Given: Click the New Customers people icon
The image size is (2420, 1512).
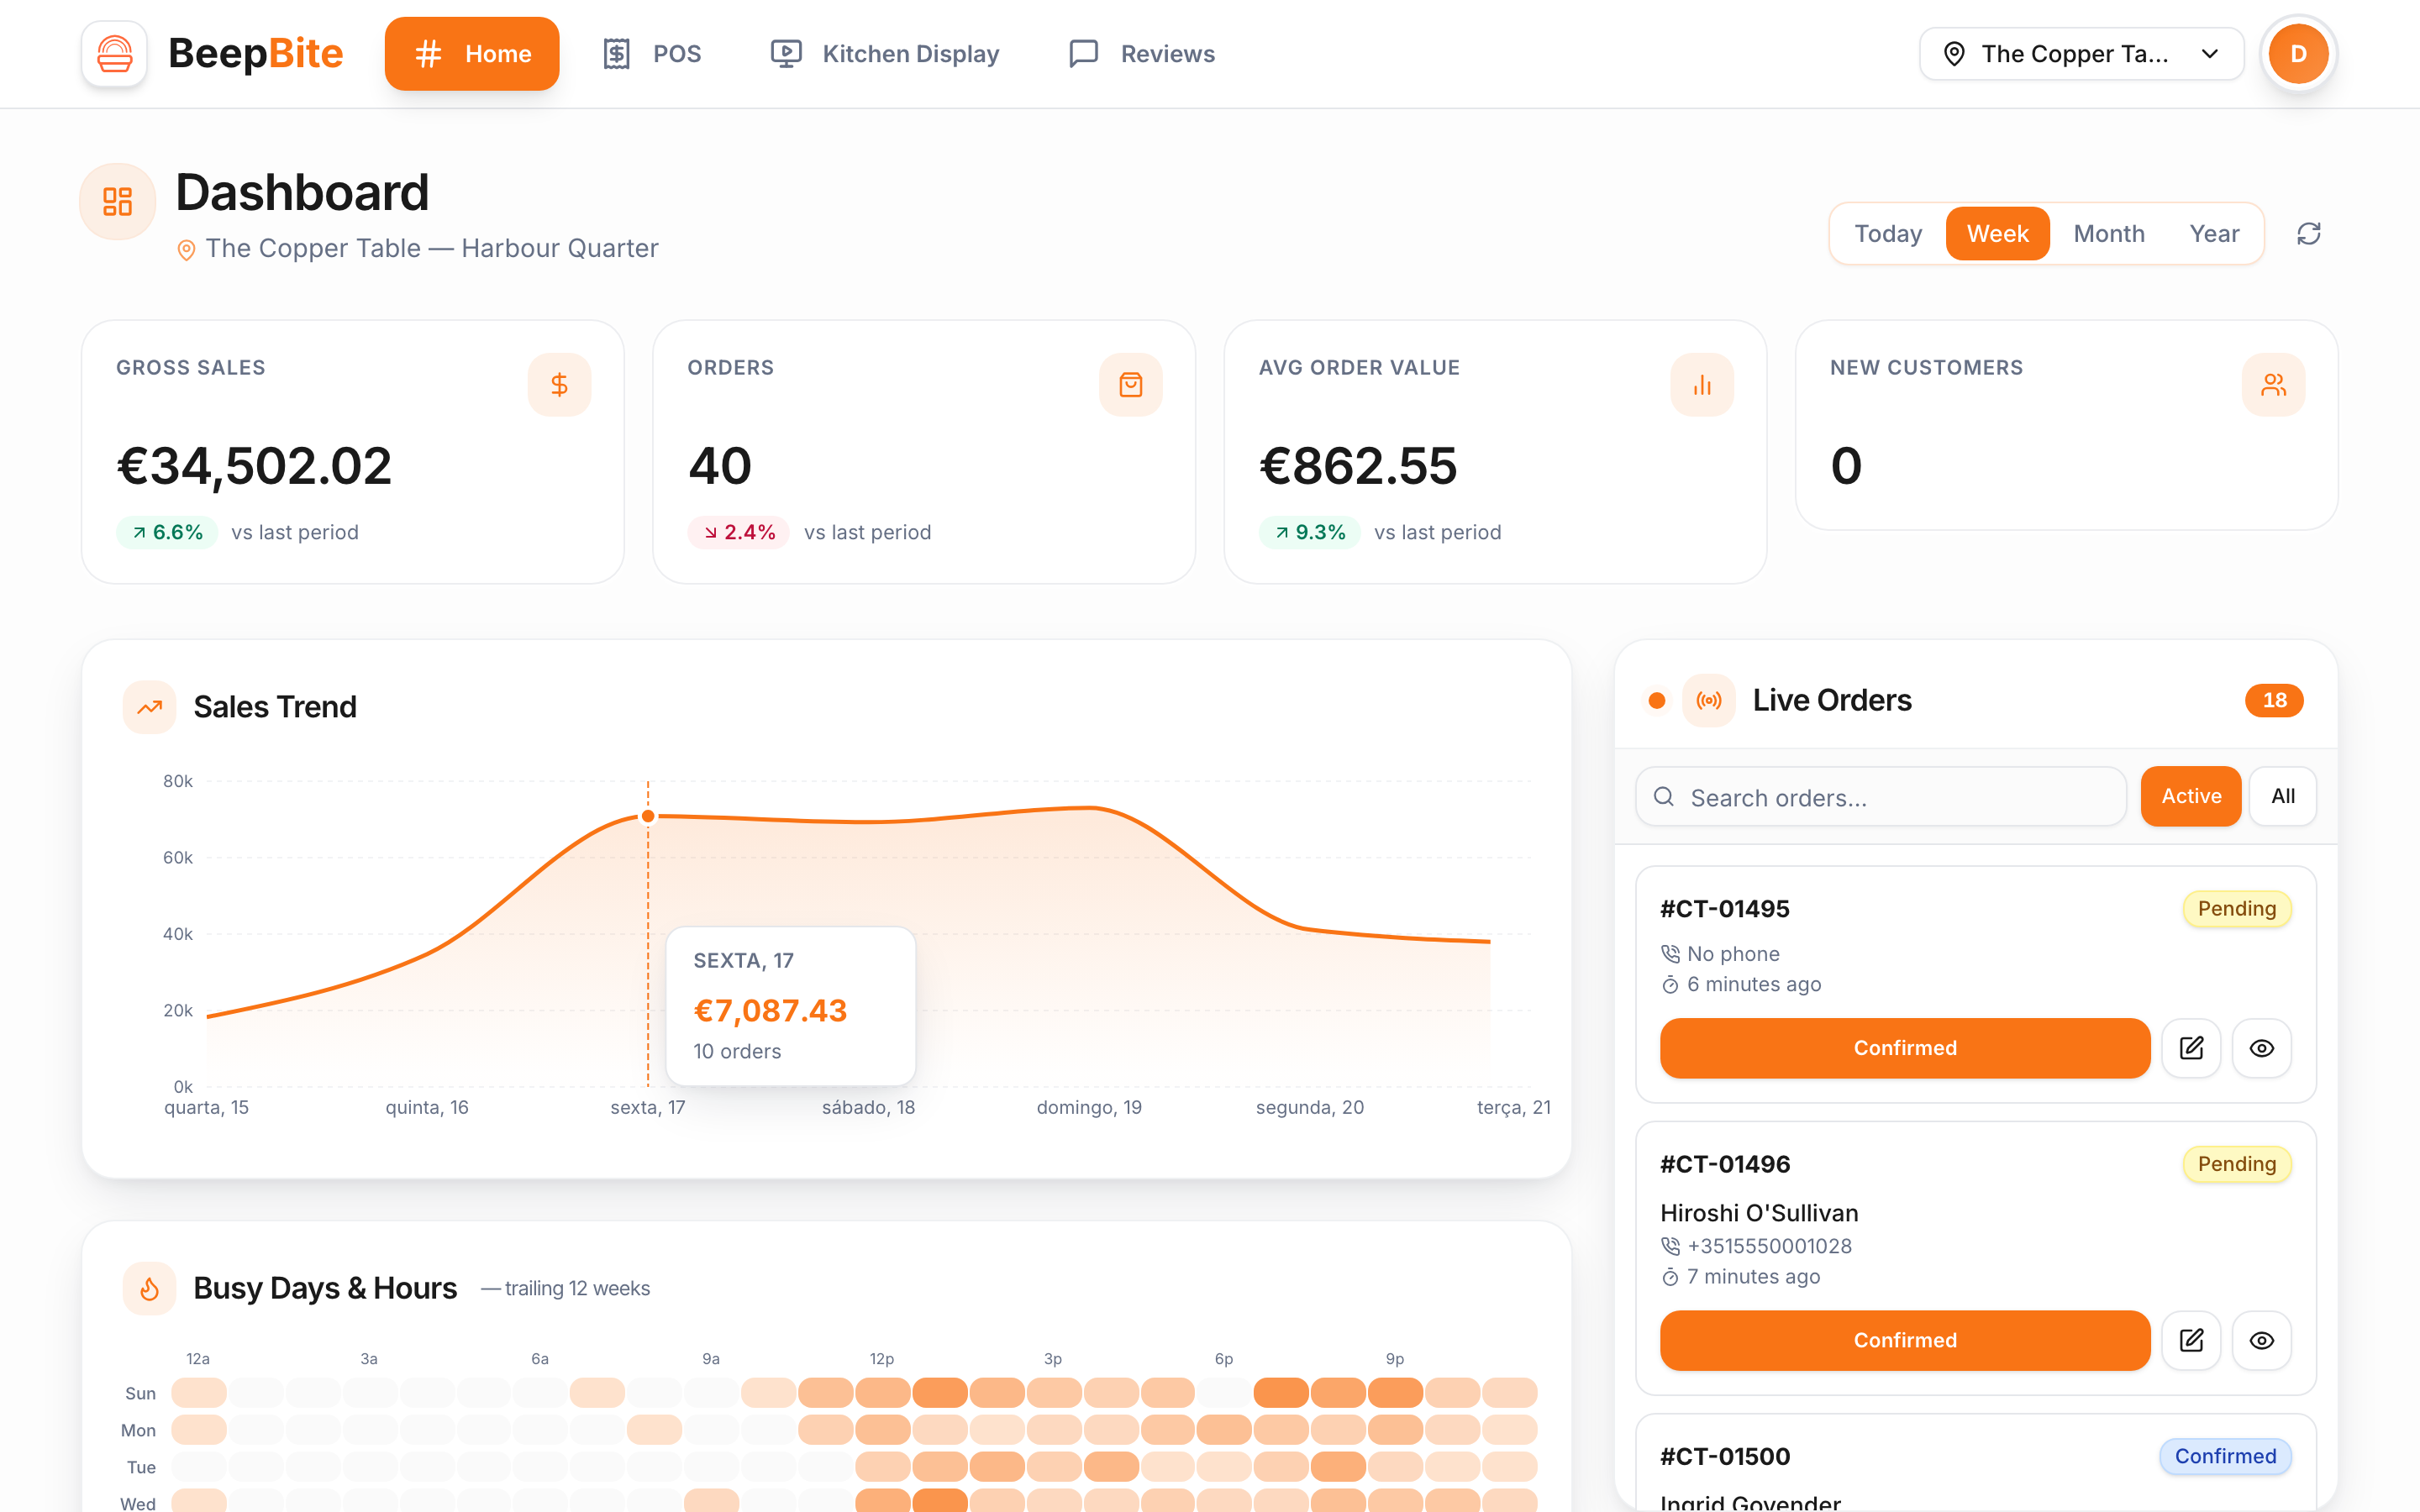Looking at the screenshot, I should point(2273,385).
